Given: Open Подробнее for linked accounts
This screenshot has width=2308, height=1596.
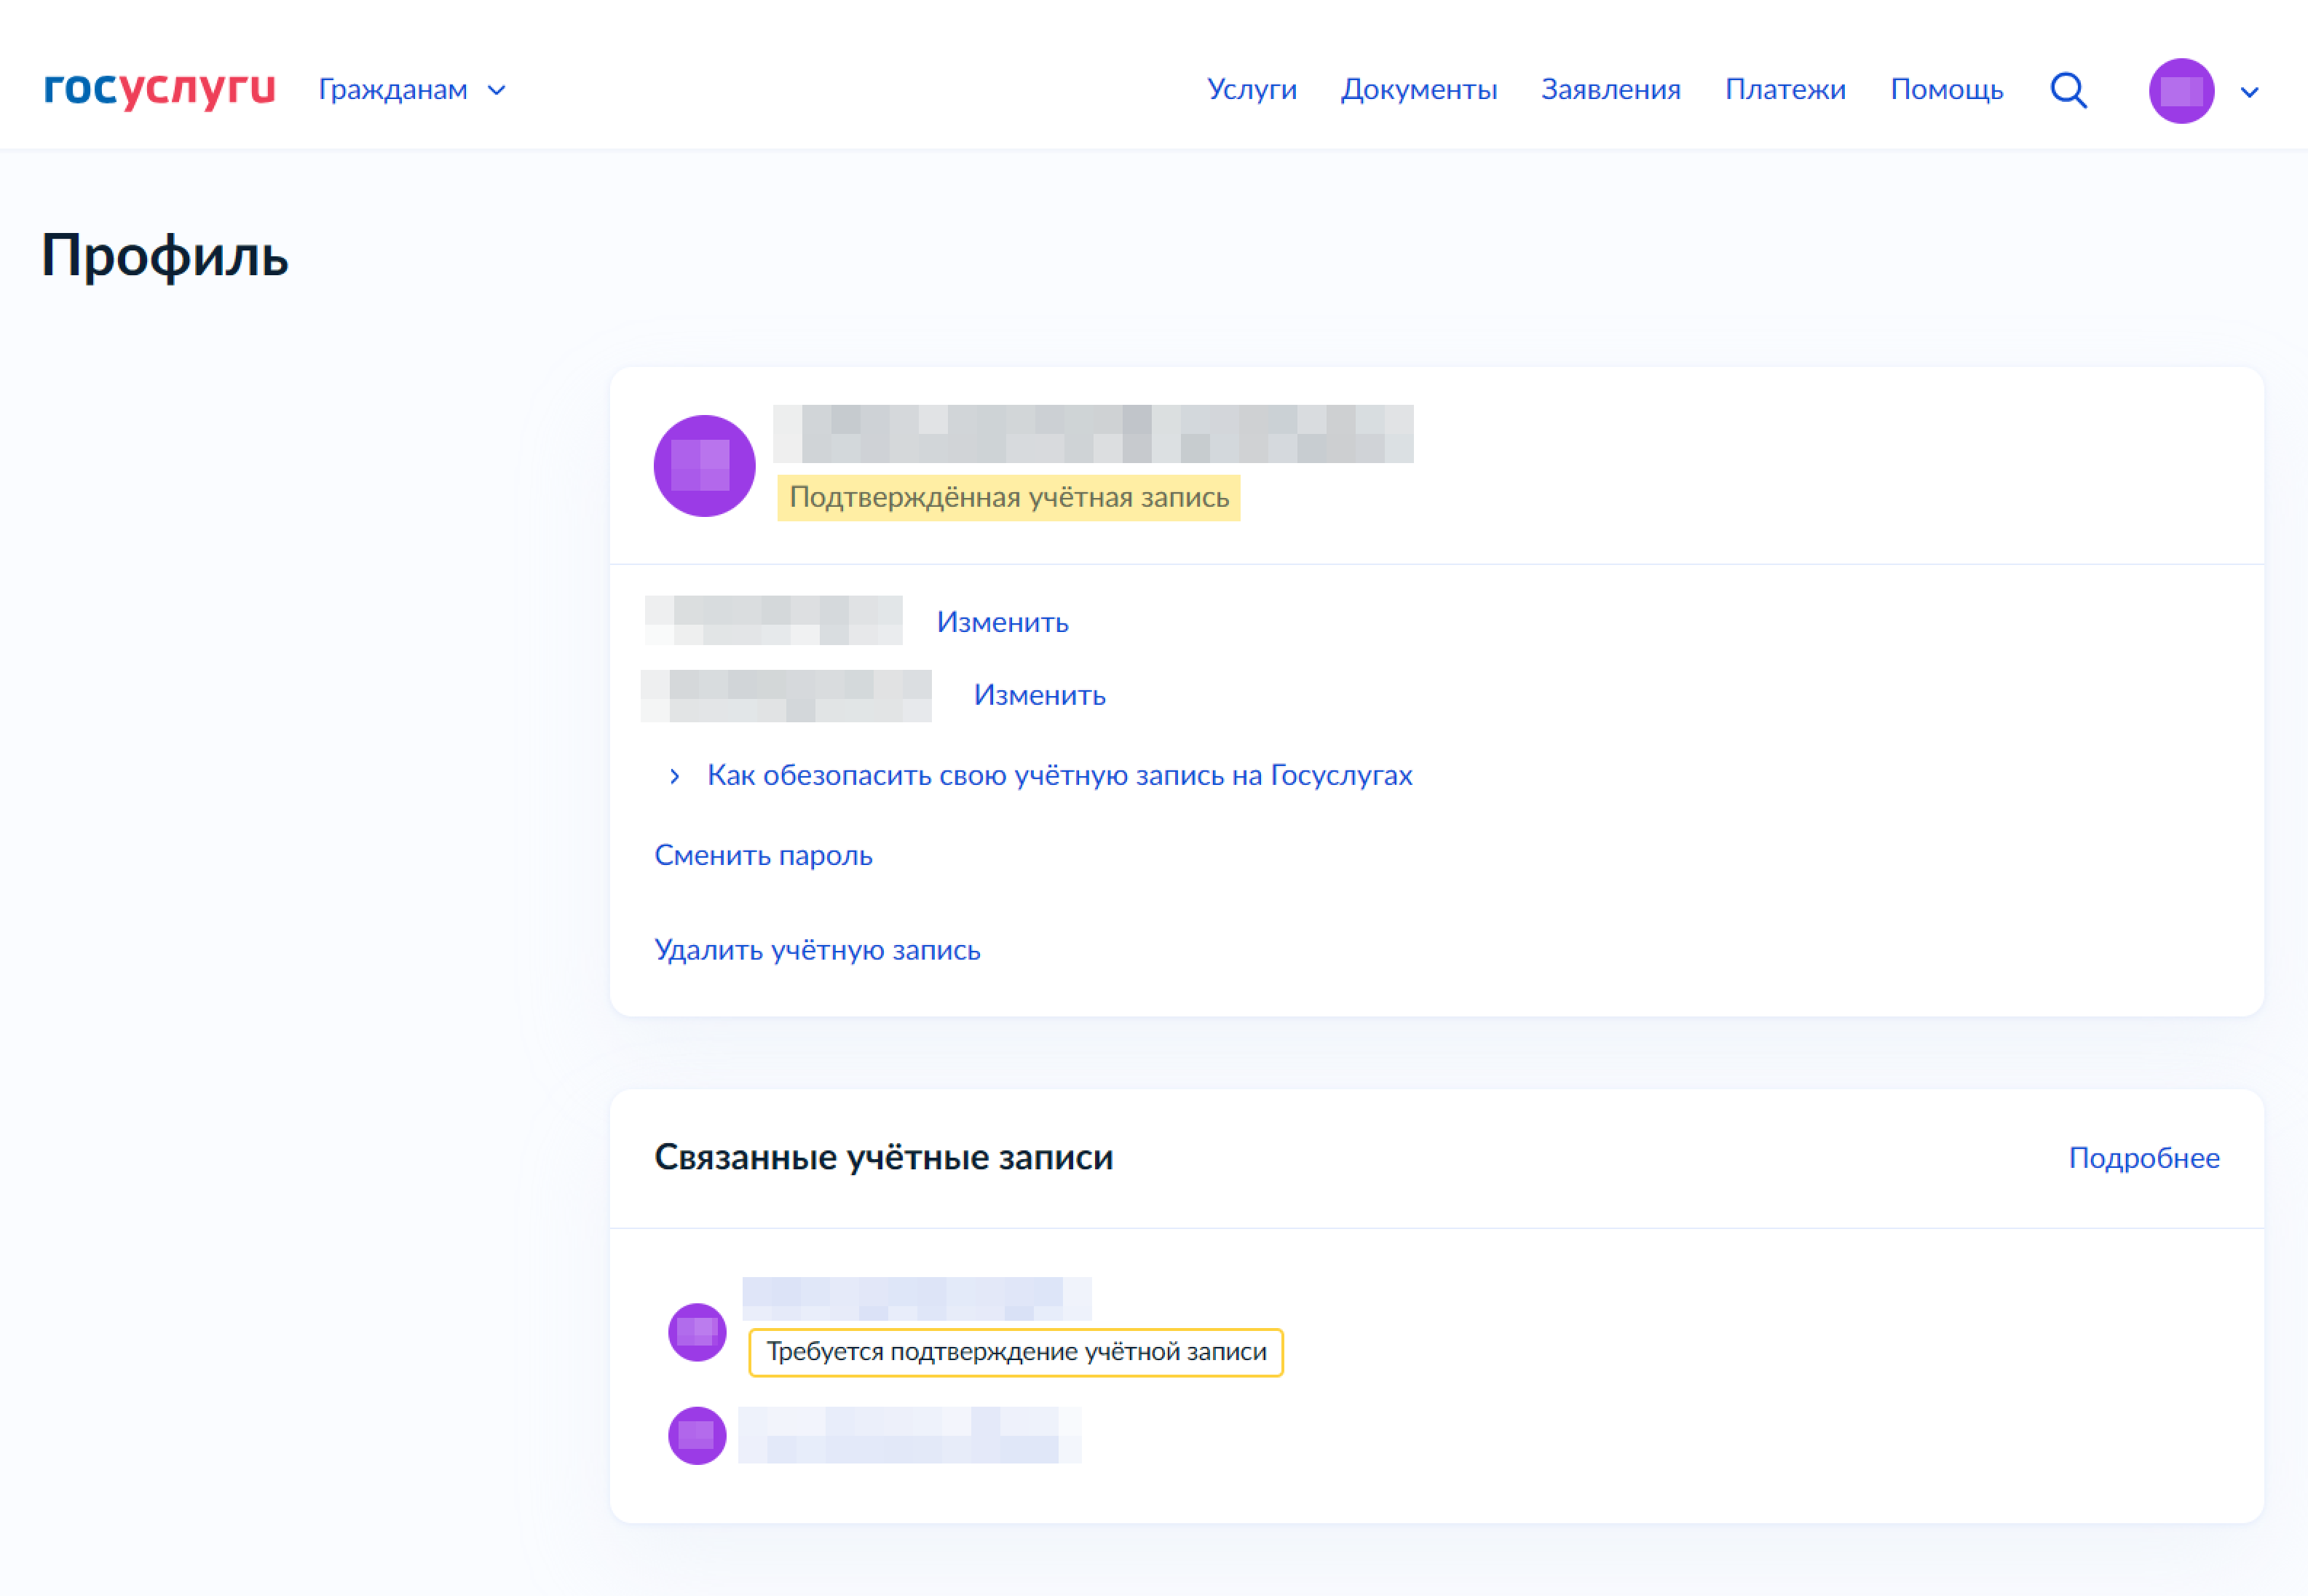Looking at the screenshot, I should (2144, 1157).
